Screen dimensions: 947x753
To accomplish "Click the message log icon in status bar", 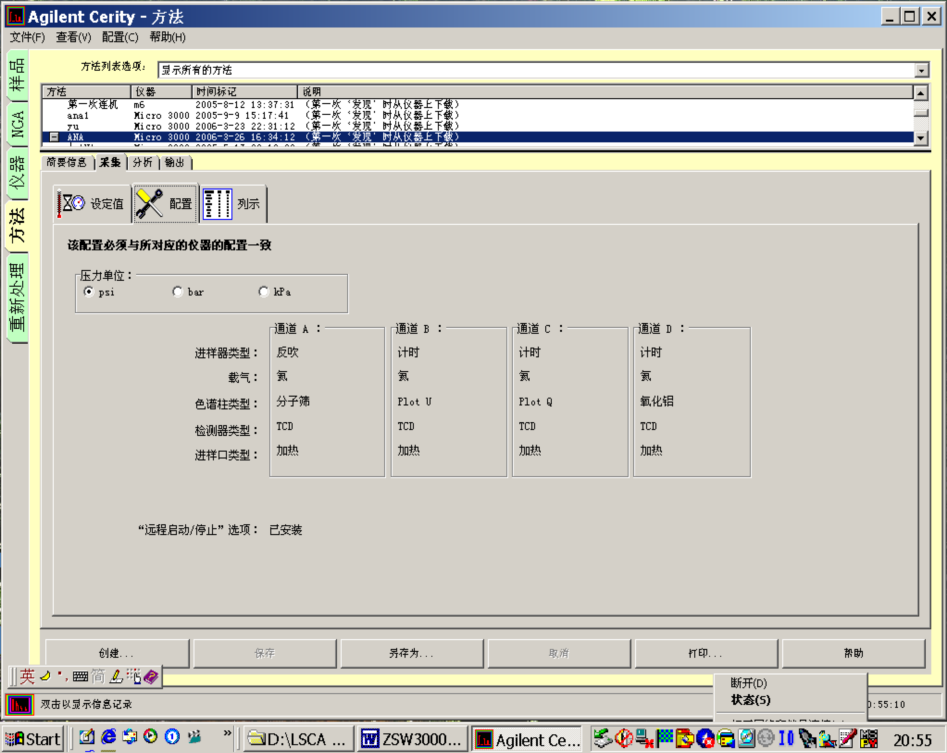I will 19,704.
